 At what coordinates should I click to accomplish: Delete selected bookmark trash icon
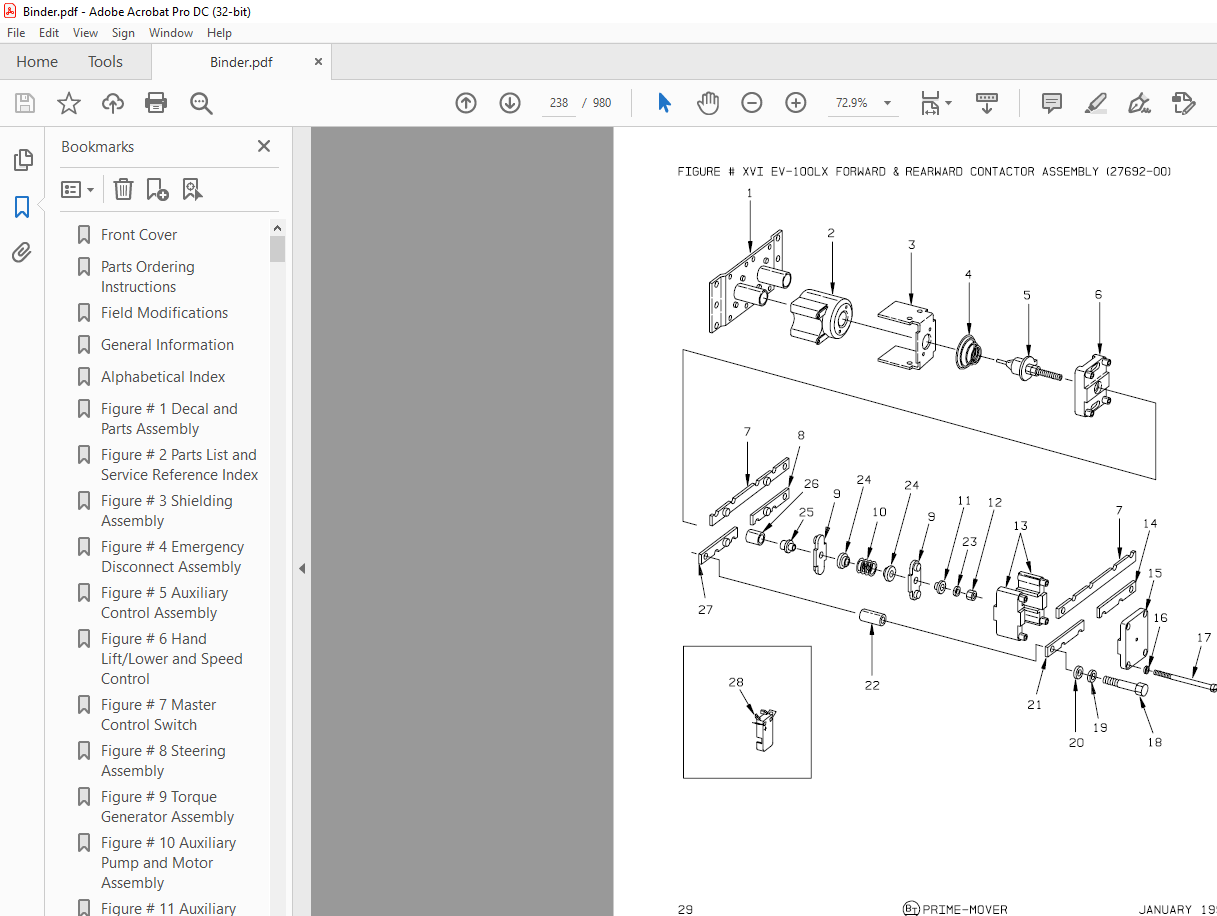click(x=123, y=189)
